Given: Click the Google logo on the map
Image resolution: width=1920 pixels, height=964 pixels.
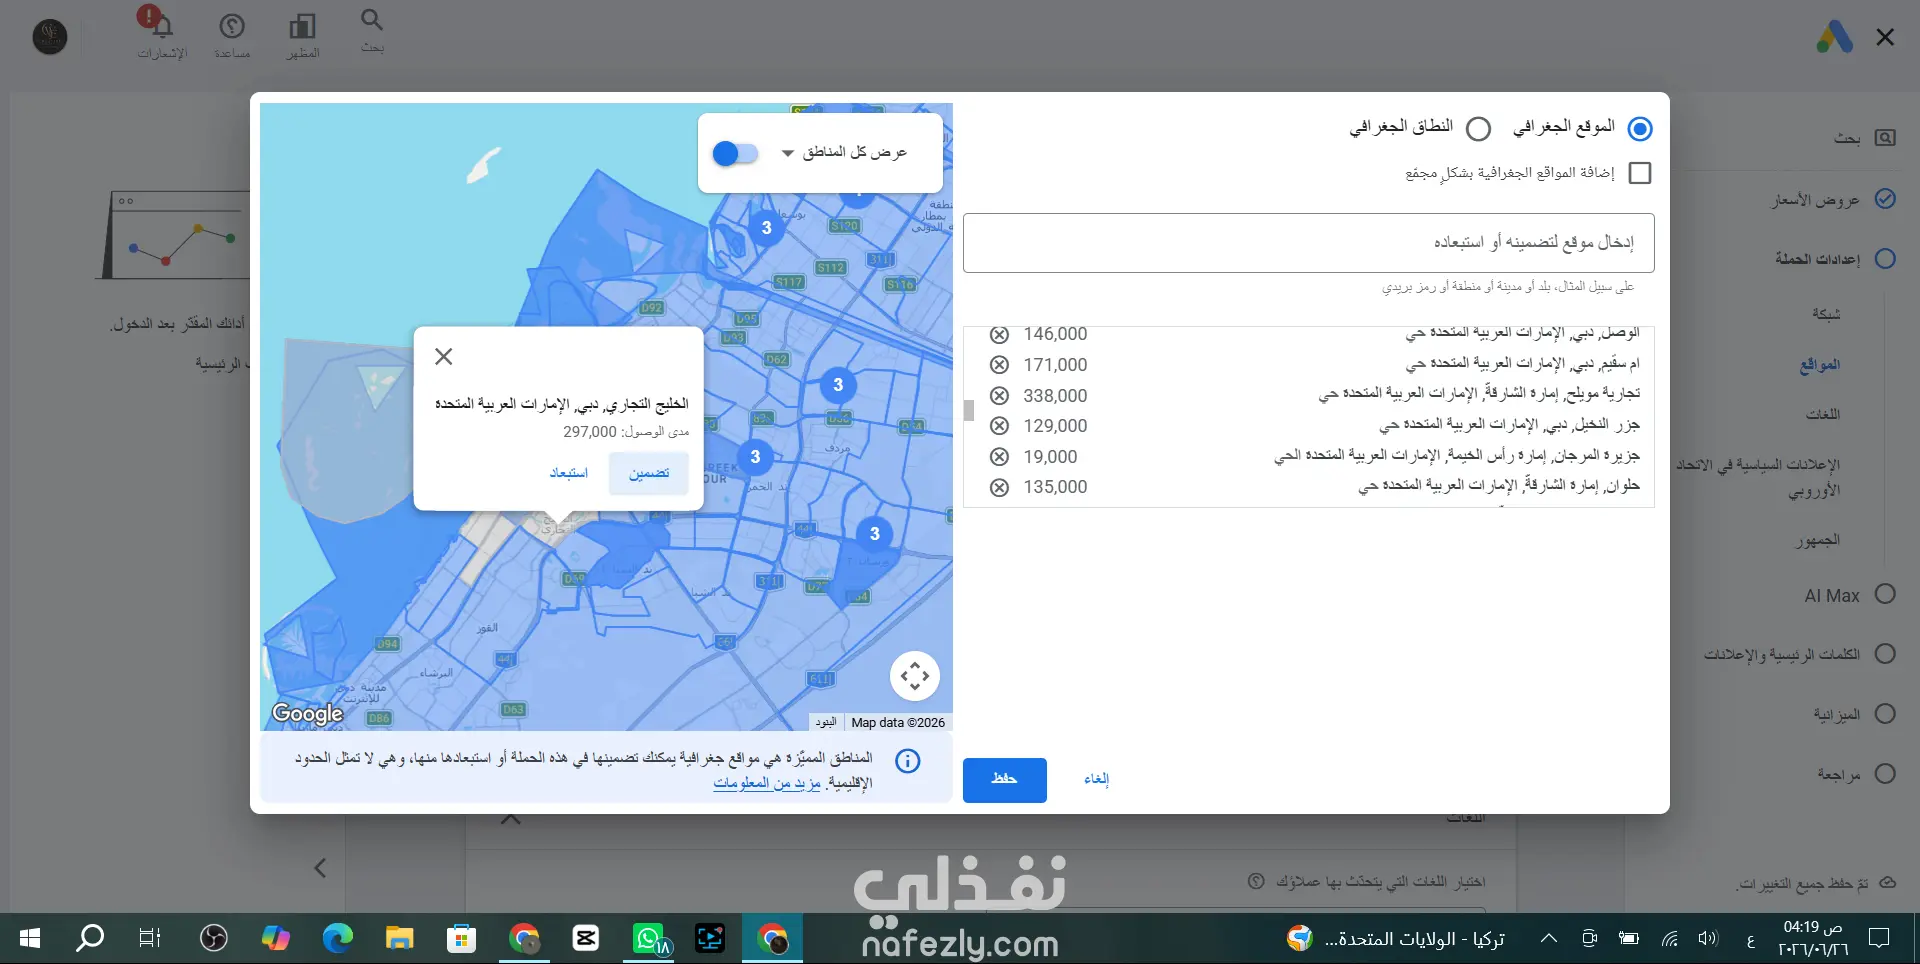Looking at the screenshot, I should (x=308, y=713).
